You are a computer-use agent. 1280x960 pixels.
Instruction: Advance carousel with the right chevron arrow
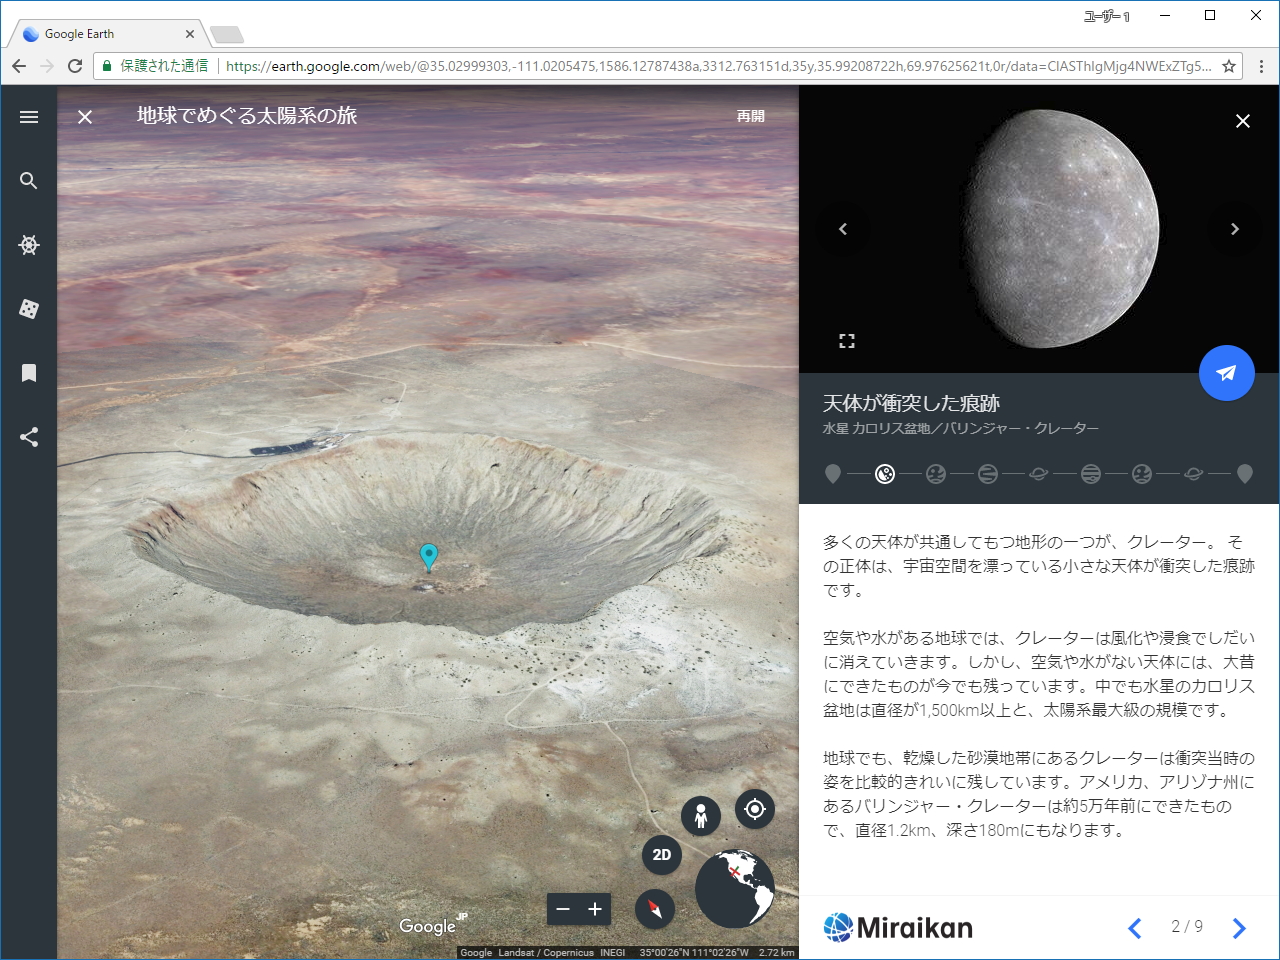[x=1234, y=229]
